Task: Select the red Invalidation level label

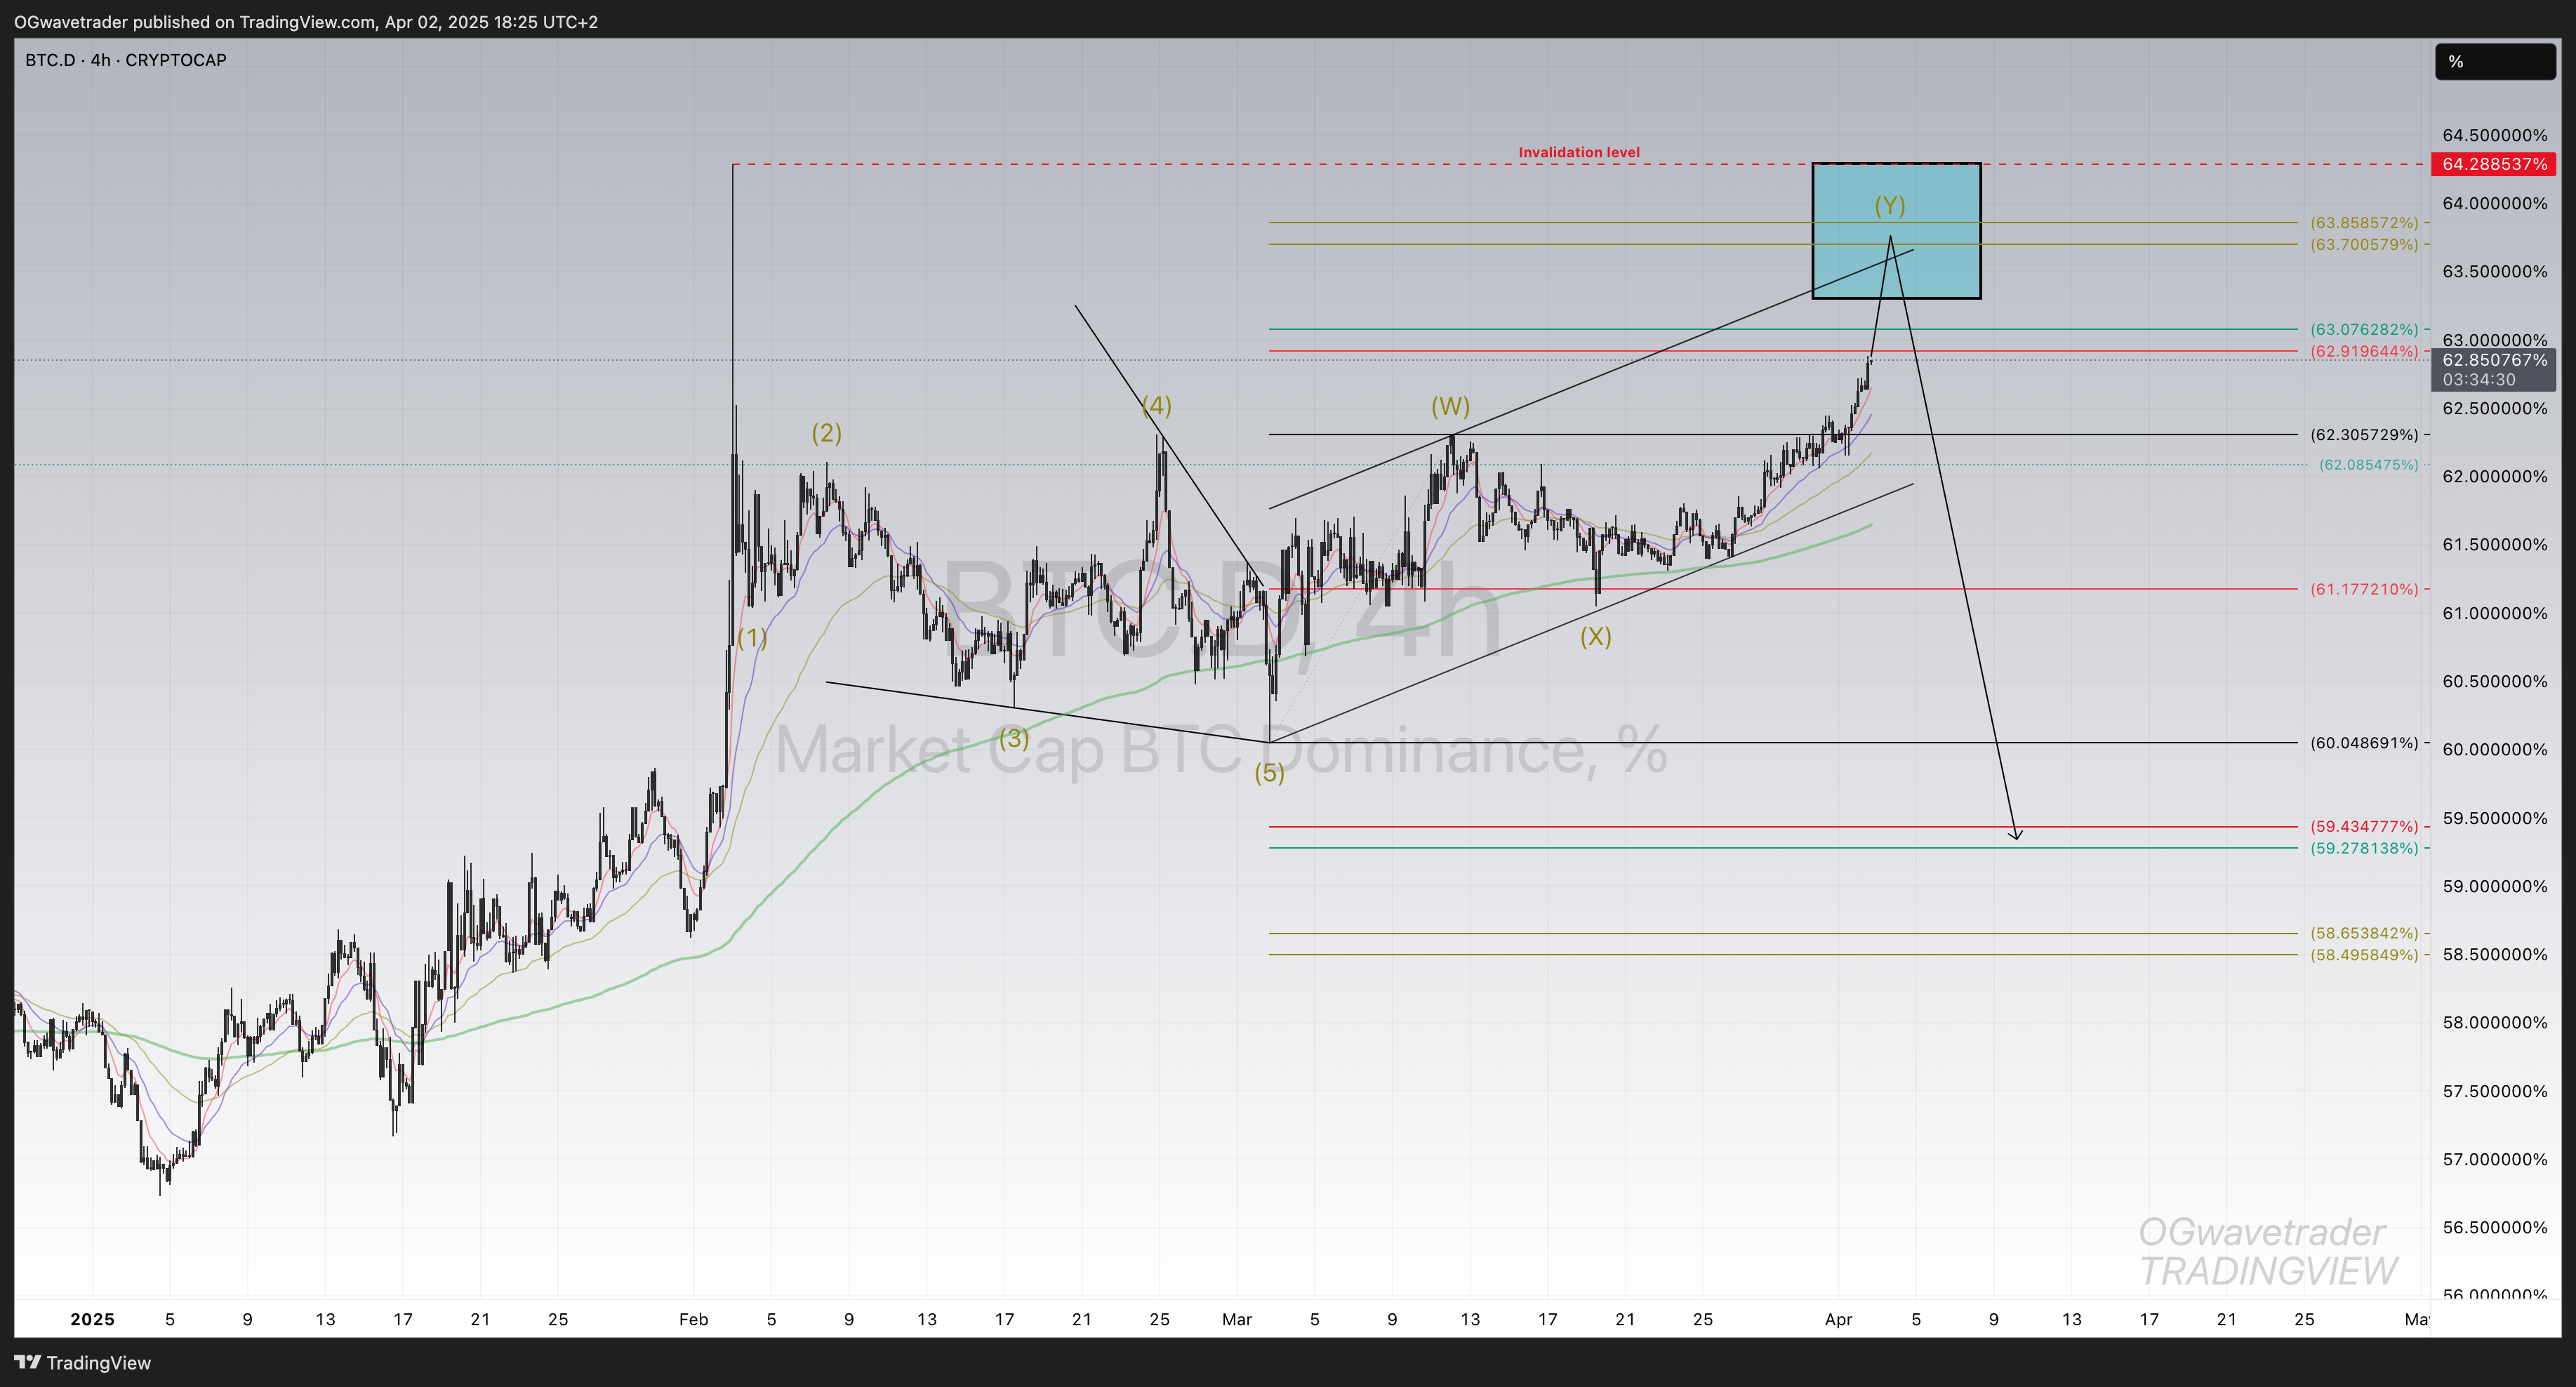Action: [x=1579, y=152]
